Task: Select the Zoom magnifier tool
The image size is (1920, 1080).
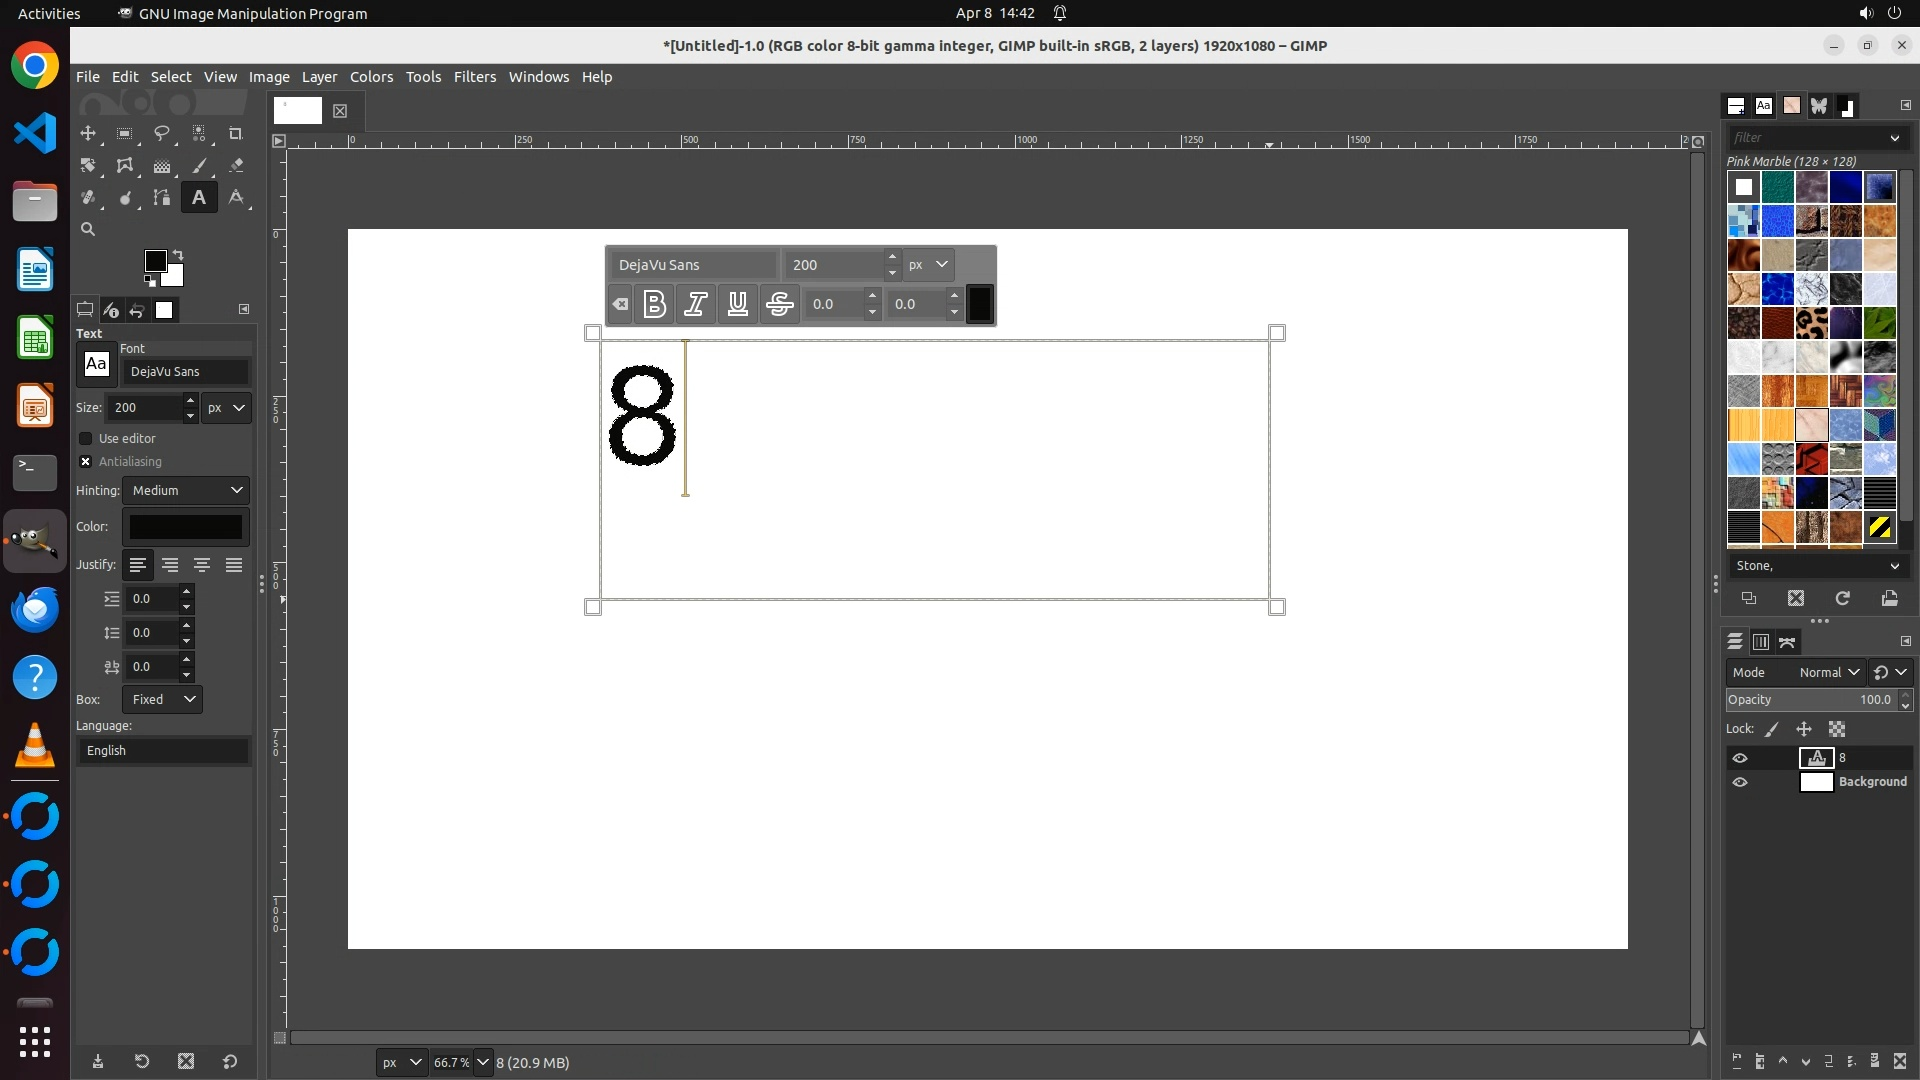Action: pyautogui.click(x=88, y=230)
